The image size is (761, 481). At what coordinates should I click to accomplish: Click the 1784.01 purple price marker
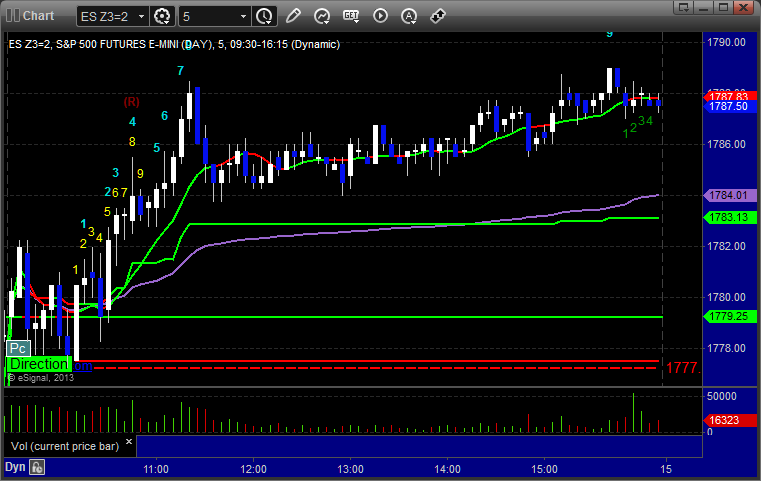[x=729, y=195]
